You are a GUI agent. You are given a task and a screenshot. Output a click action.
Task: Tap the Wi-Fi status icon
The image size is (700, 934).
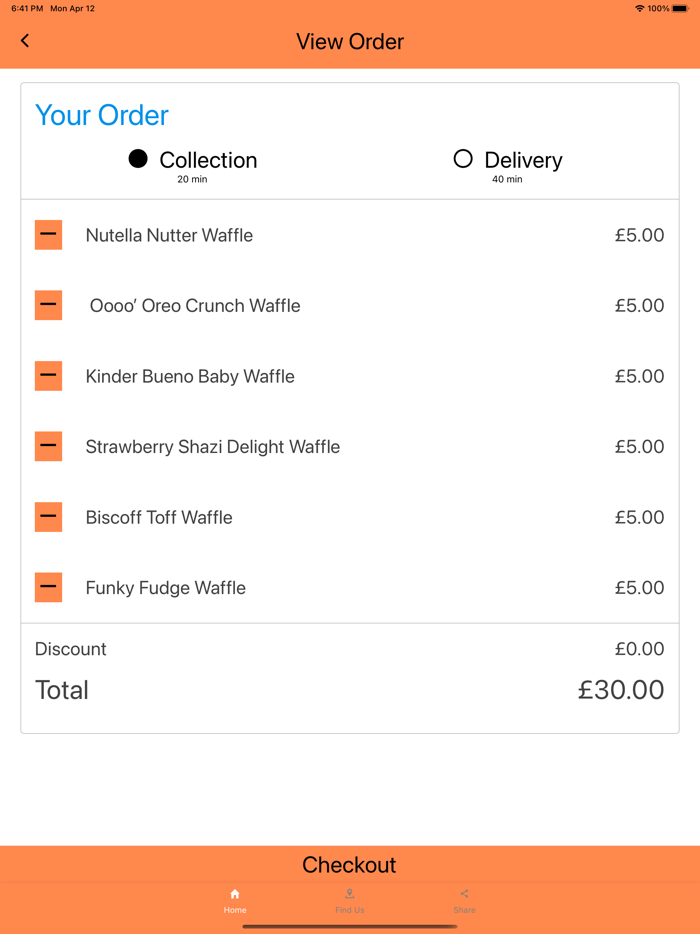click(x=639, y=9)
